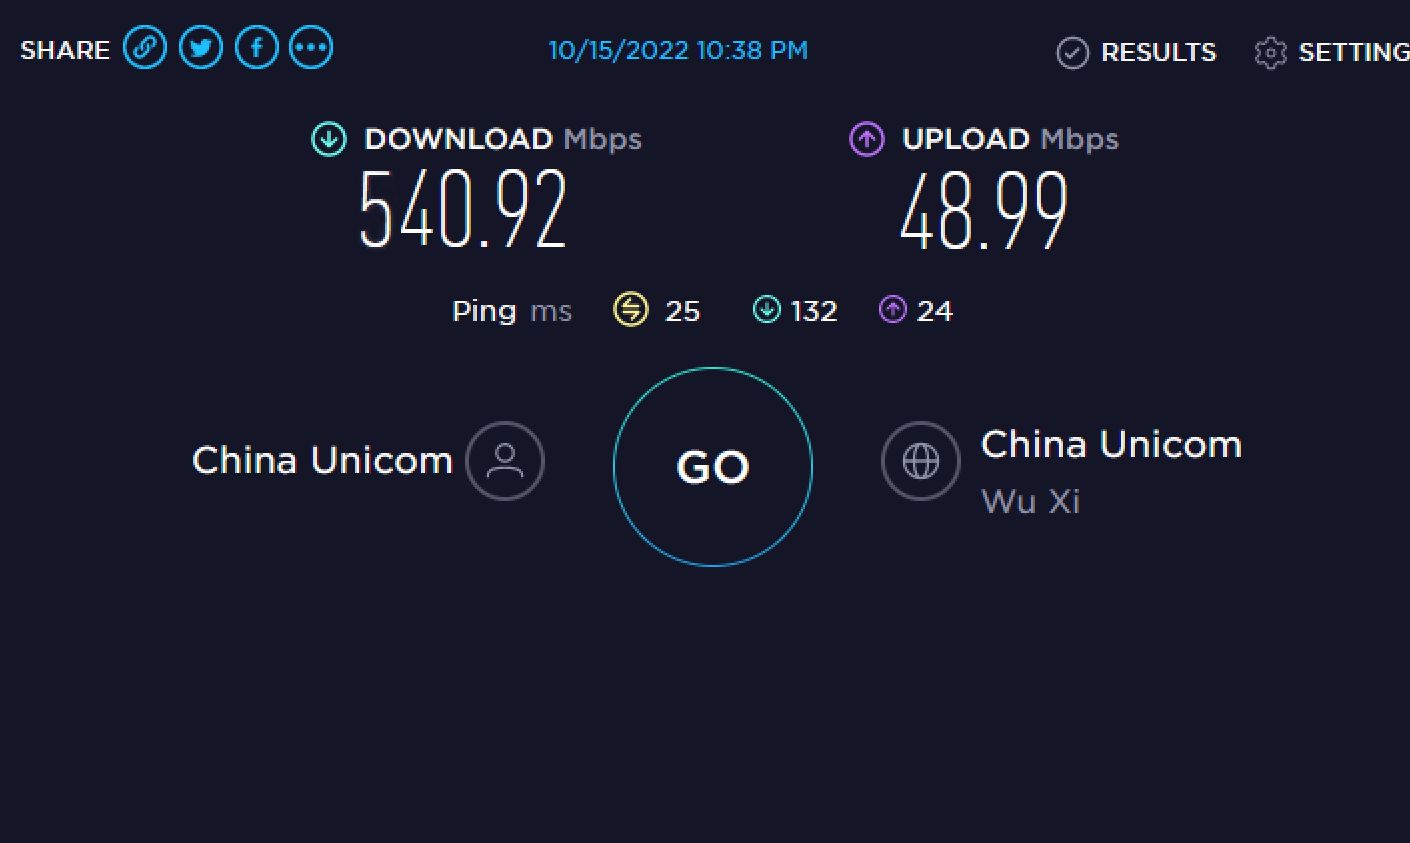Copy the share link icon
This screenshot has height=843, width=1410.
145,48
